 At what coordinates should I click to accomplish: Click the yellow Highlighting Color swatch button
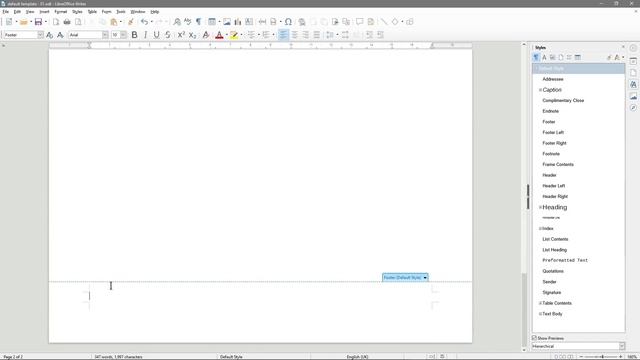[234, 35]
